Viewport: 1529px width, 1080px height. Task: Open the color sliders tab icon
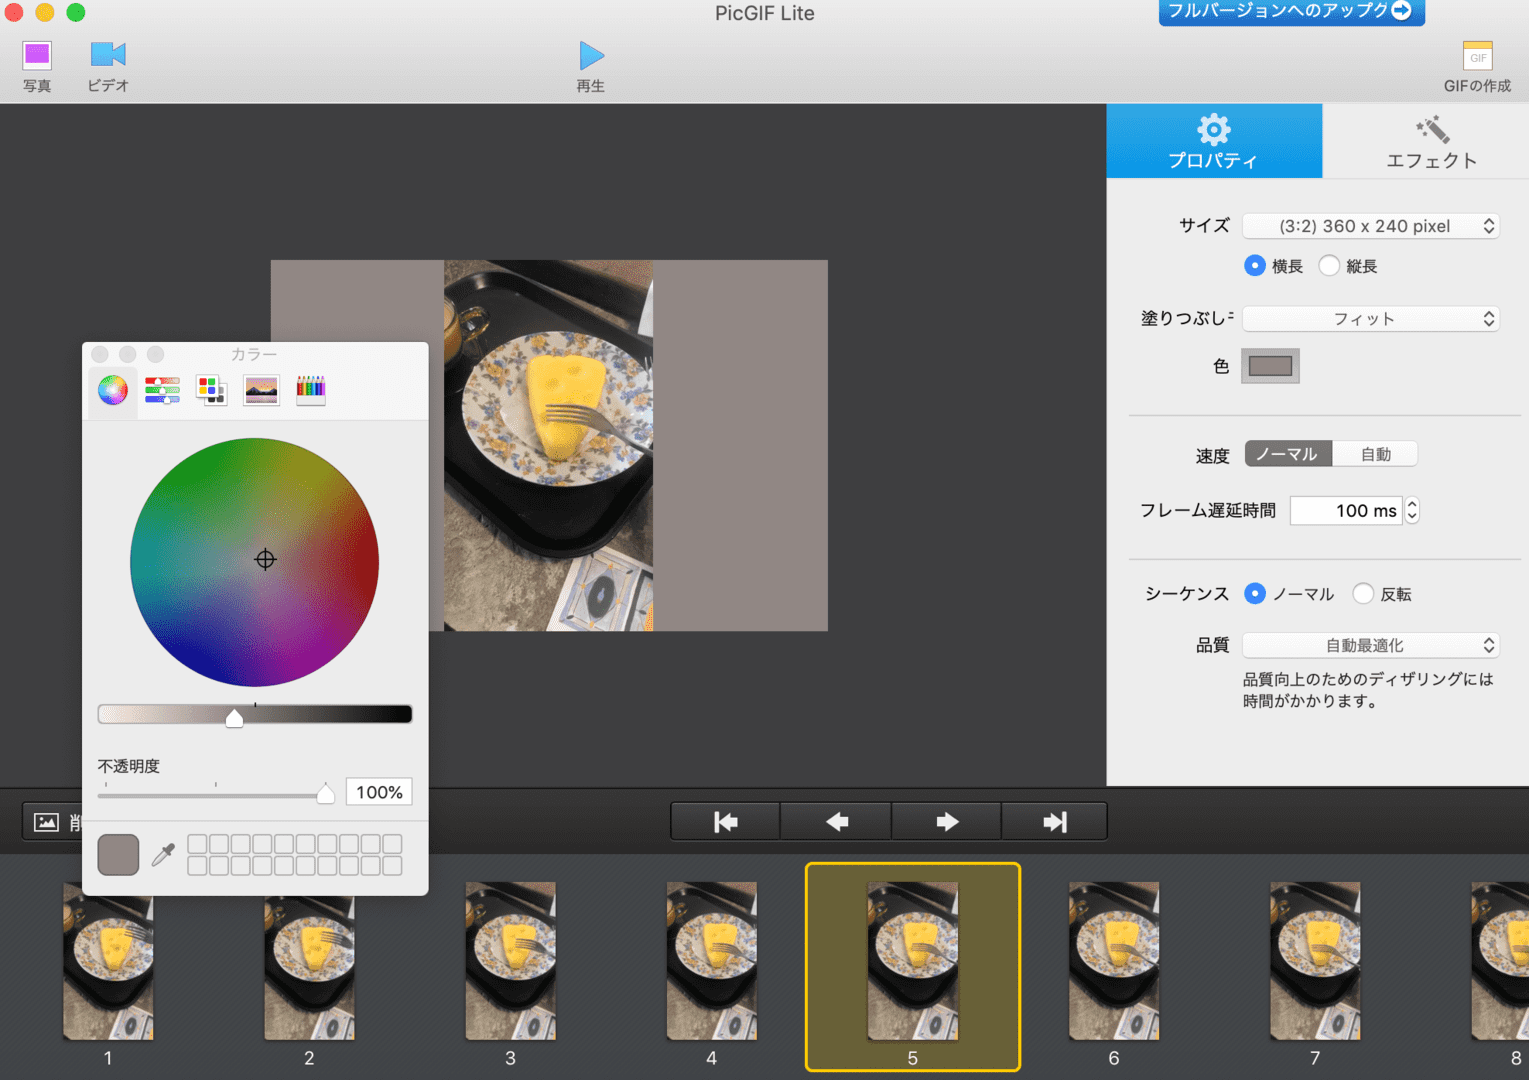click(x=162, y=390)
